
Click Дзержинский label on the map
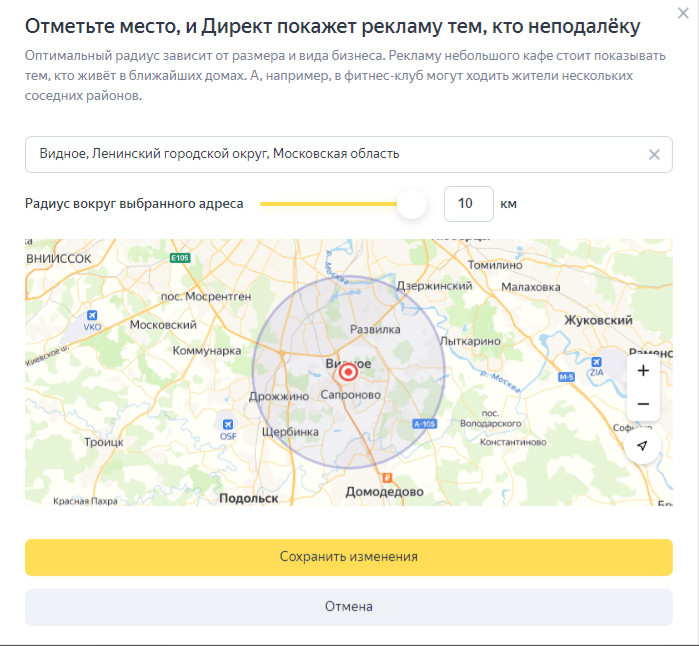point(434,286)
